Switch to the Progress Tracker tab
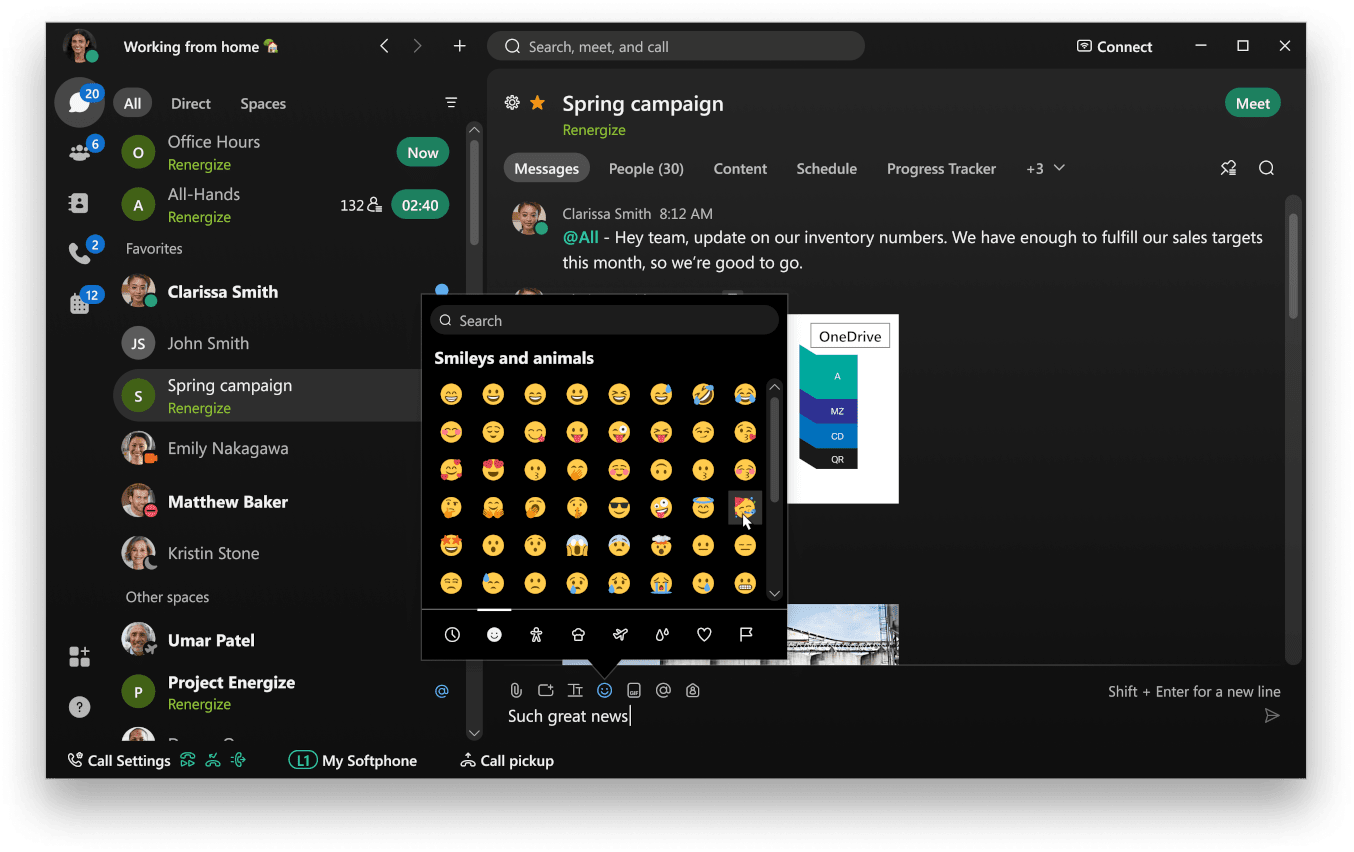Viewport: 1354px width, 852px height. [941, 168]
